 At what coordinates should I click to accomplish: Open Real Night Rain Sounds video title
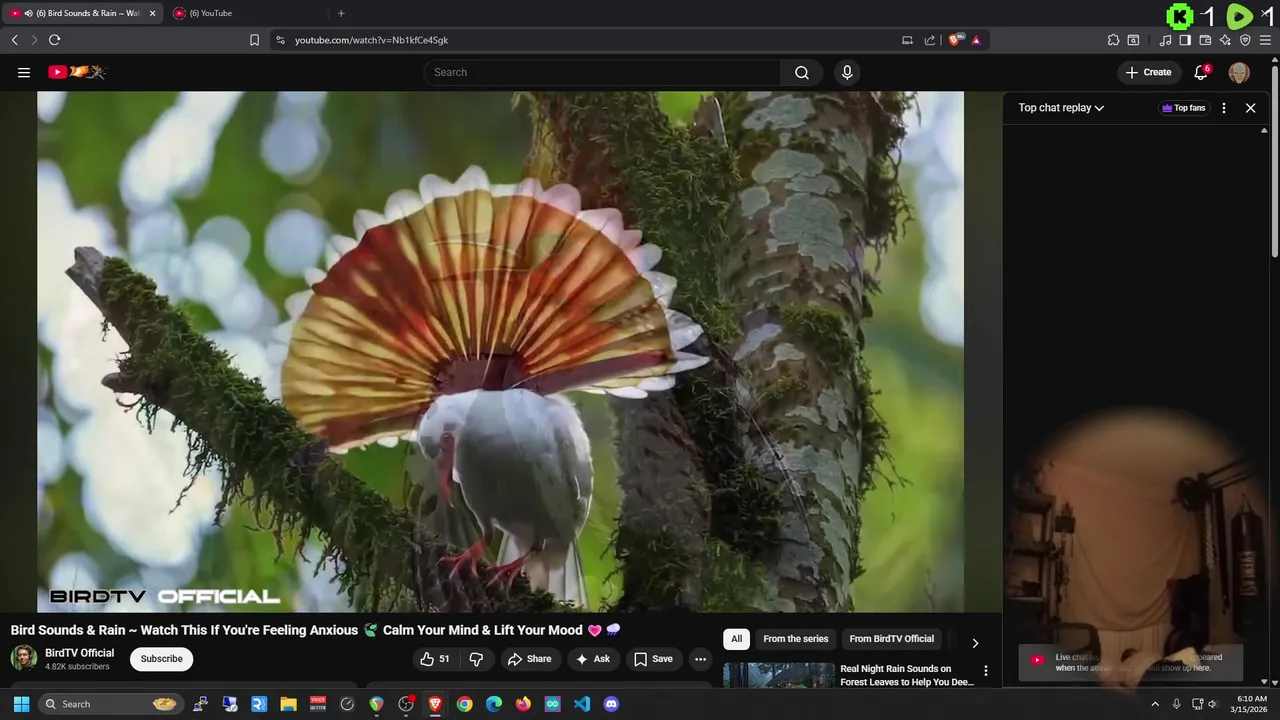pos(907,675)
